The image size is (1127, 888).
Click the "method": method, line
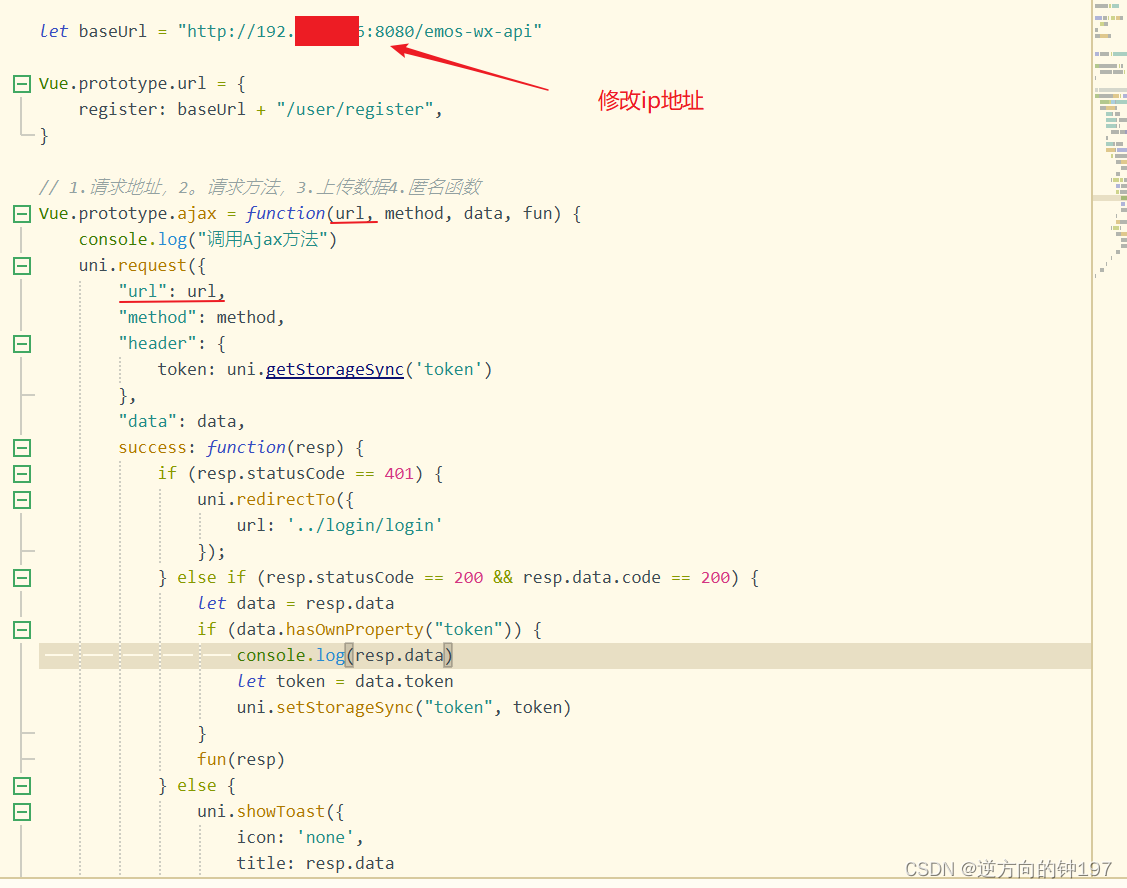pos(201,317)
